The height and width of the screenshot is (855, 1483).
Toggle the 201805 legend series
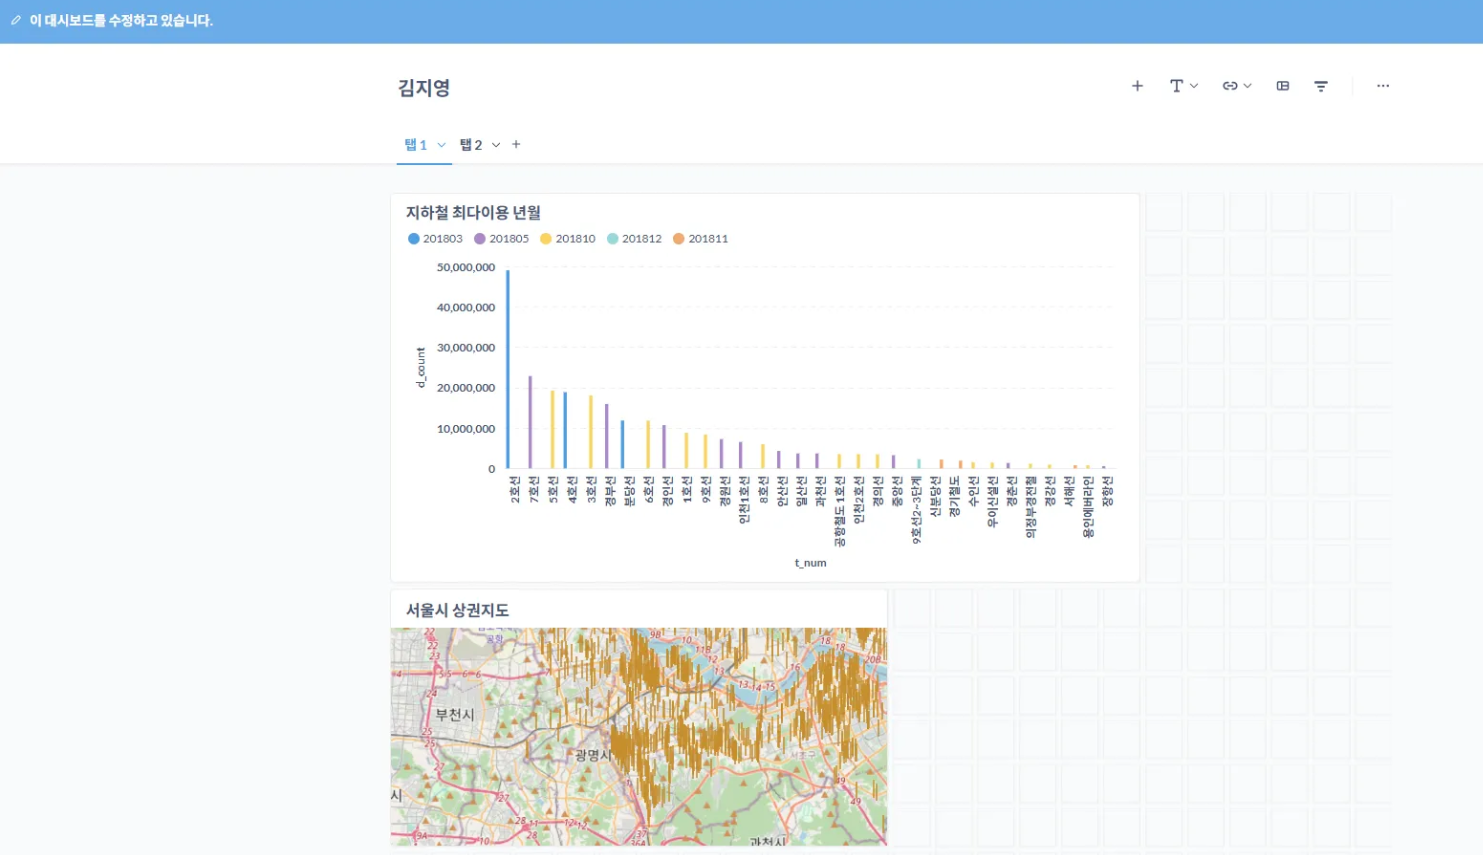(501, 239)
